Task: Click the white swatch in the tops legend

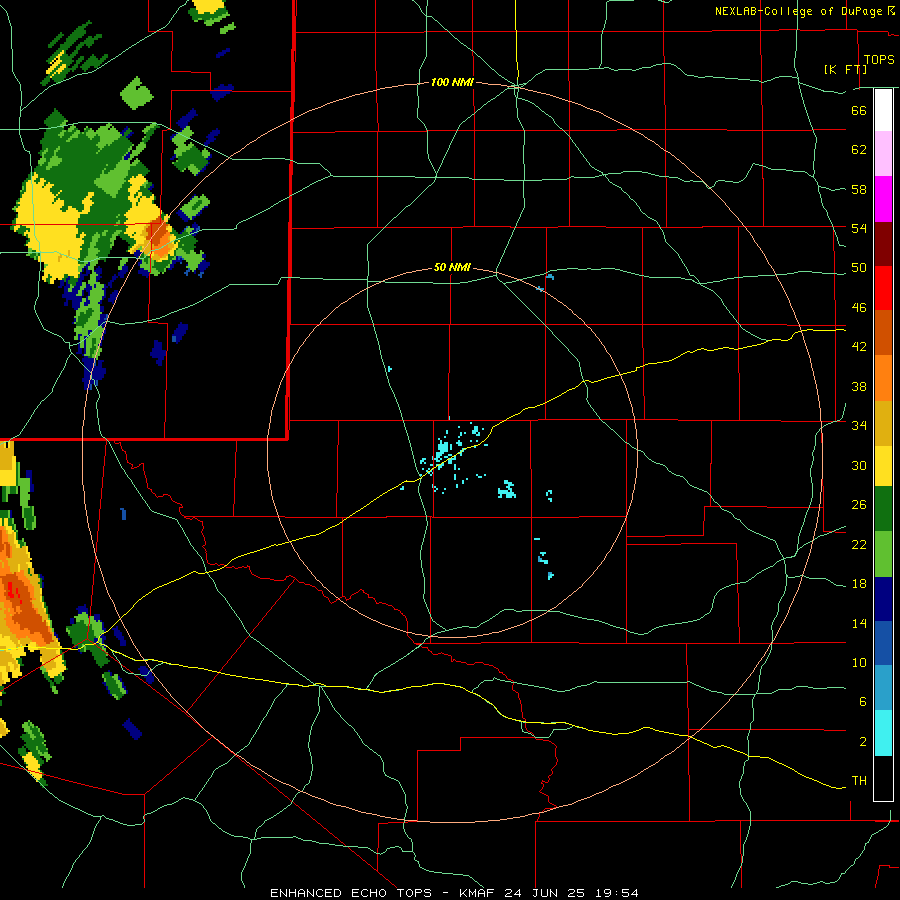Action: tap(883, 110)
